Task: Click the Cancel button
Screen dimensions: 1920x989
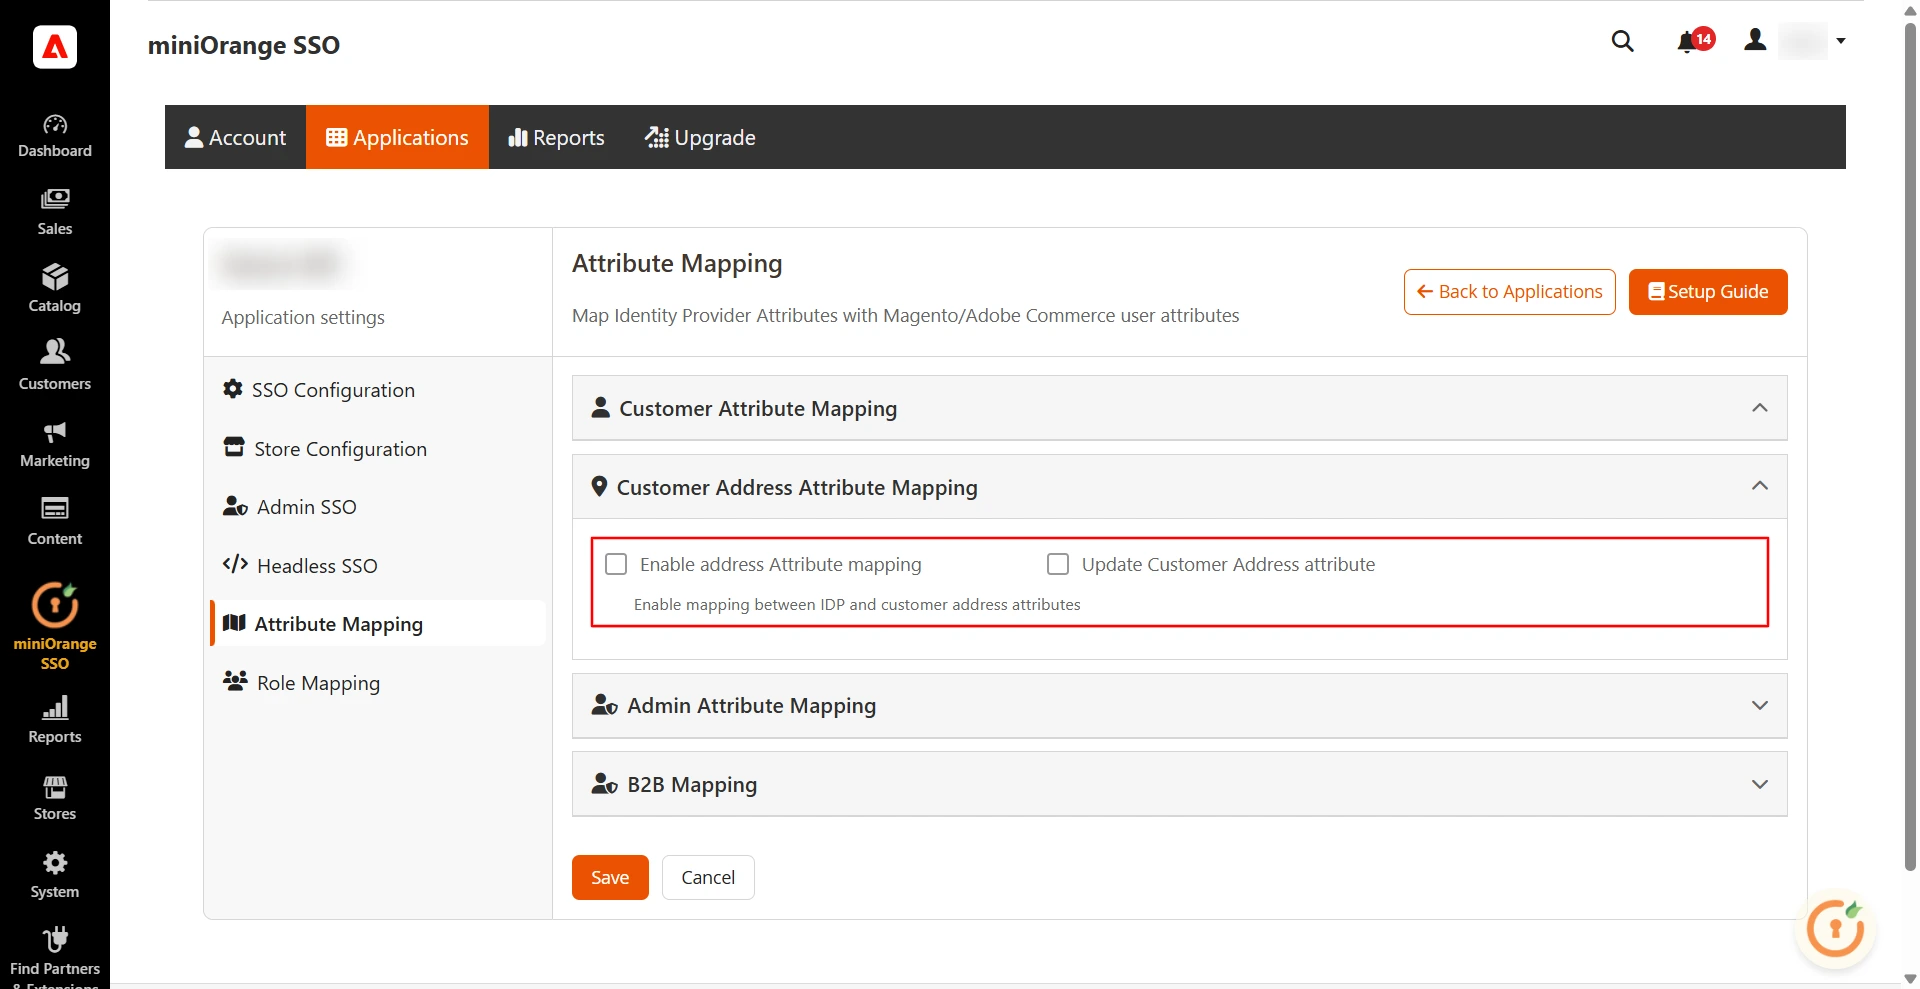Action: [708, 877]
